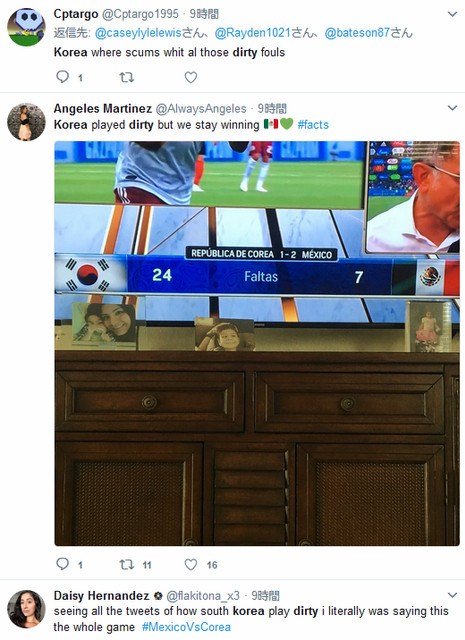Expand the chevron menu on Daisy Hernandez's tweet
Screen dimensions: 465x640
(x=452, y=595)
